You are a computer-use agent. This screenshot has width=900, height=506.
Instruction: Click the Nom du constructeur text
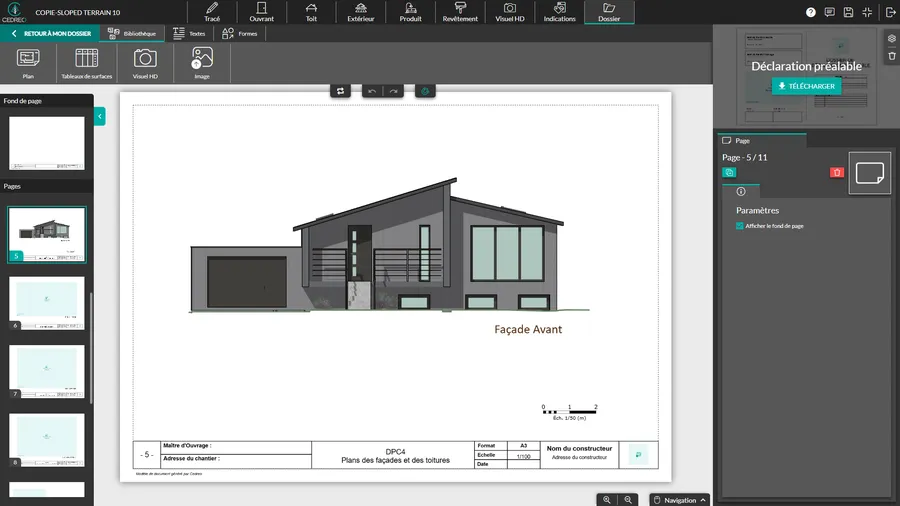[x=579, y=449]
